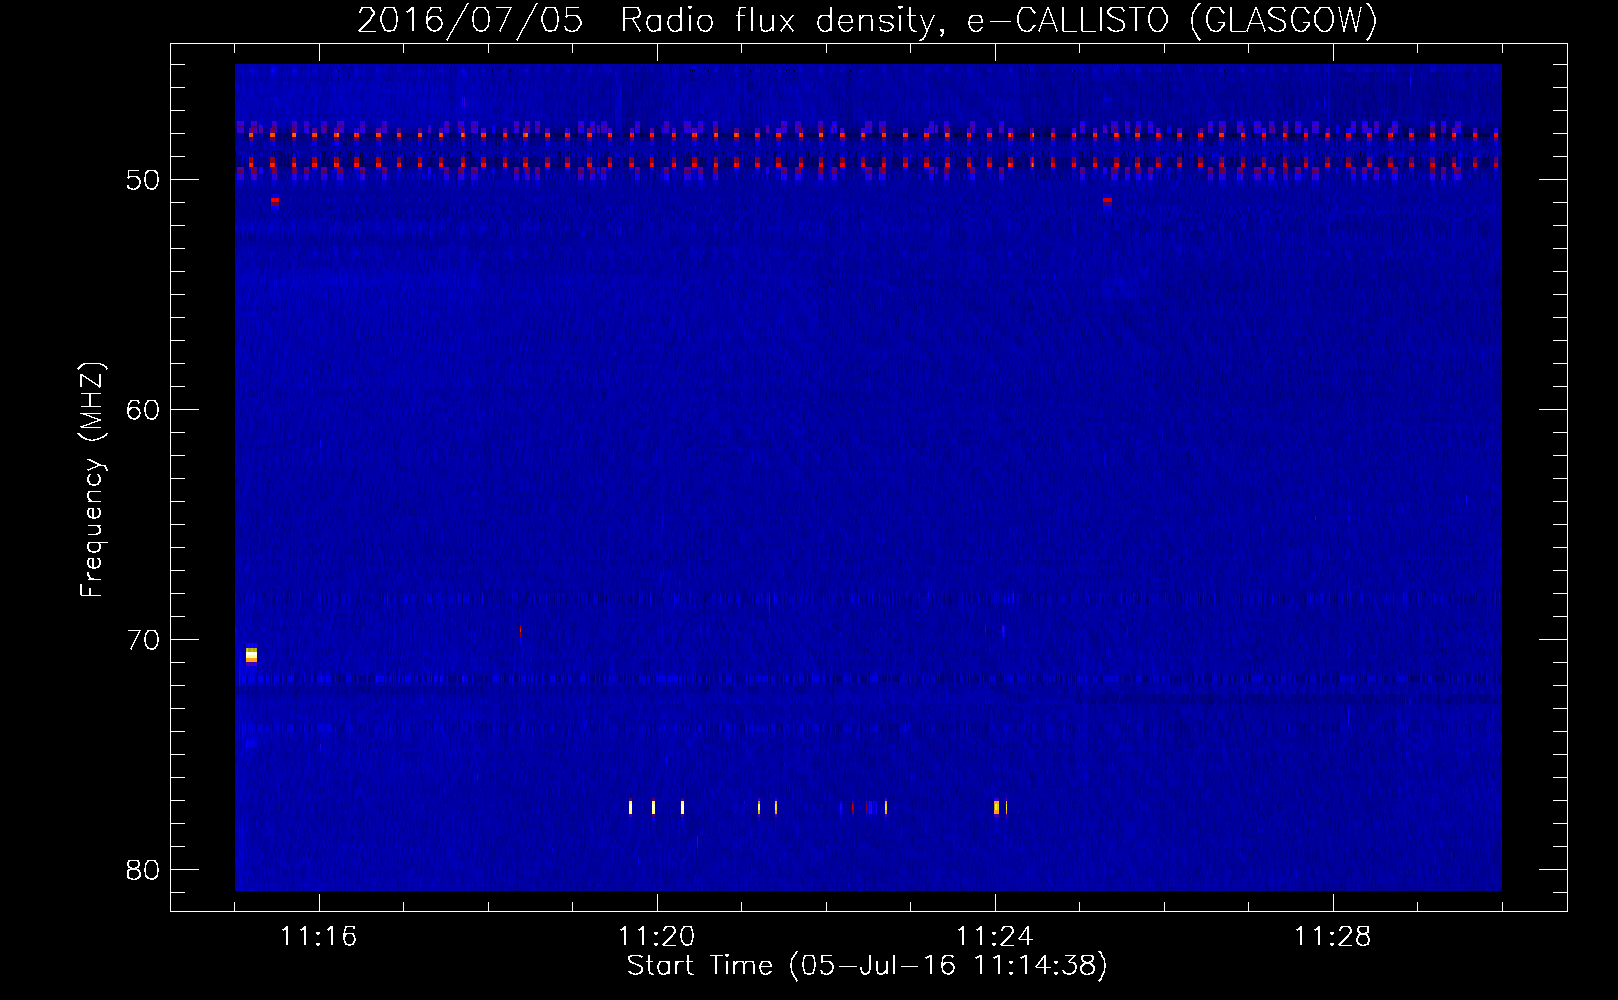Screen dimensions: 1618x1000
Task: Click the '70' frequency tick label
Action: (x=143, y=640)
